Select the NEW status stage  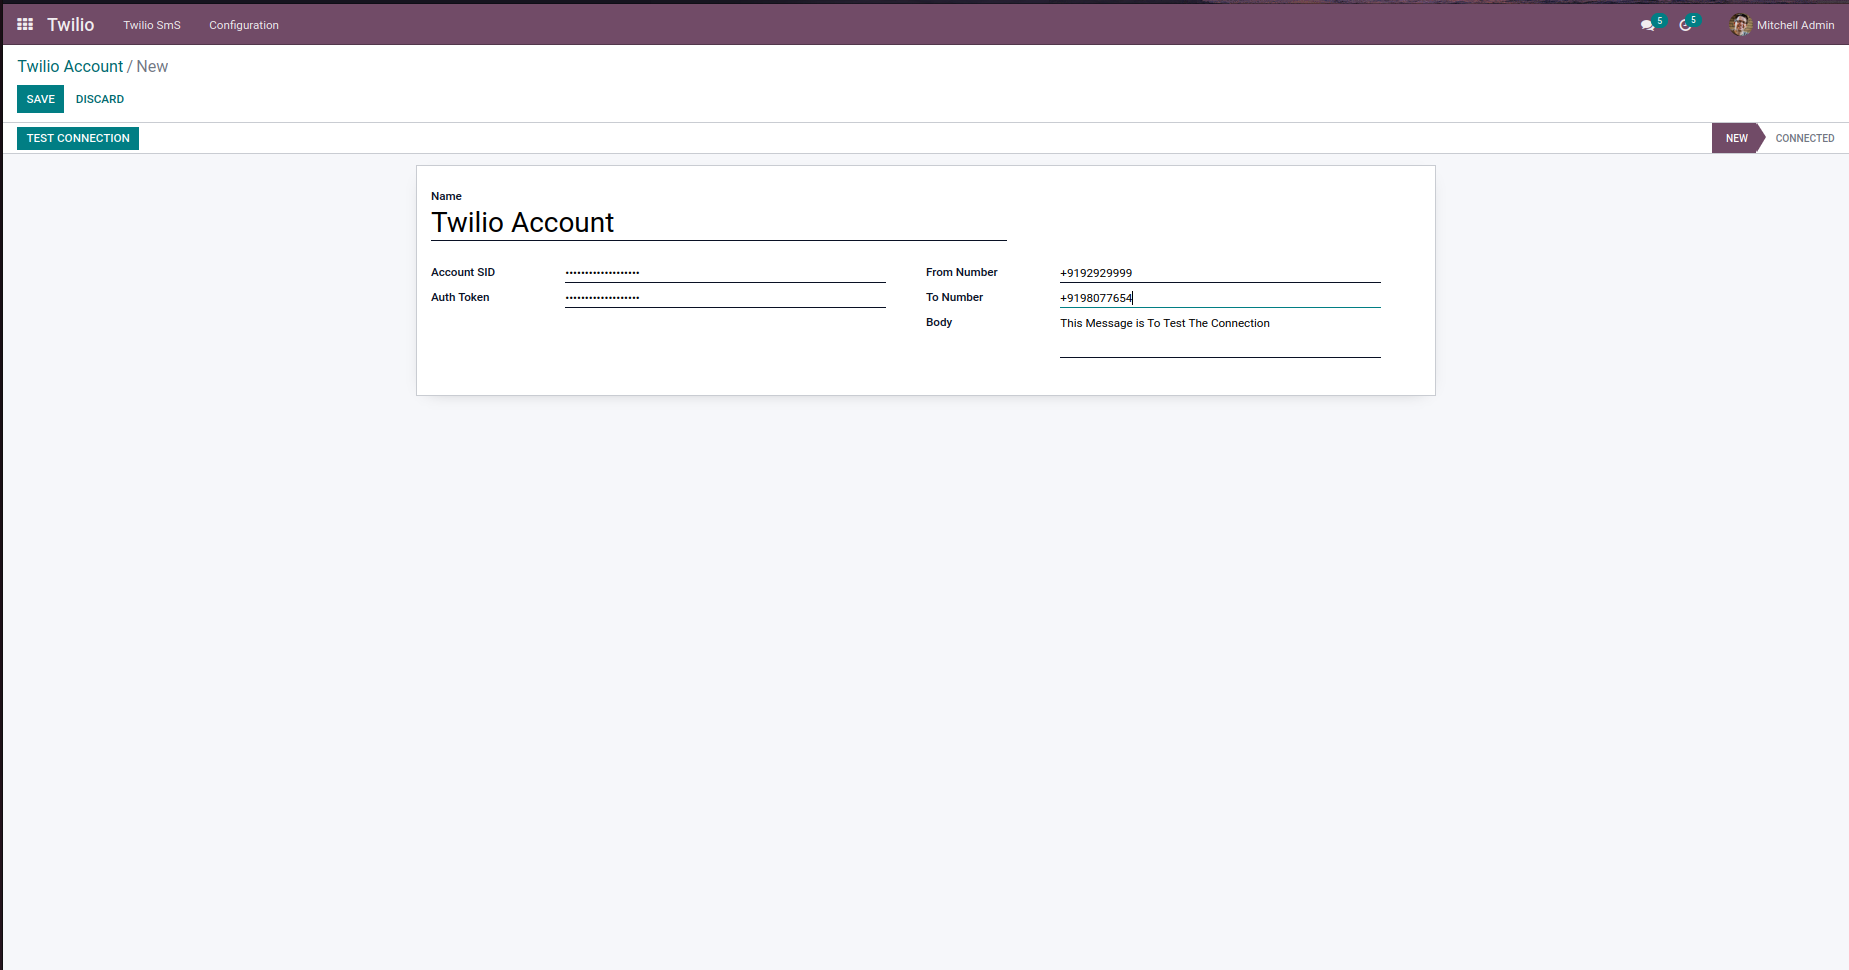[1737, 138]
